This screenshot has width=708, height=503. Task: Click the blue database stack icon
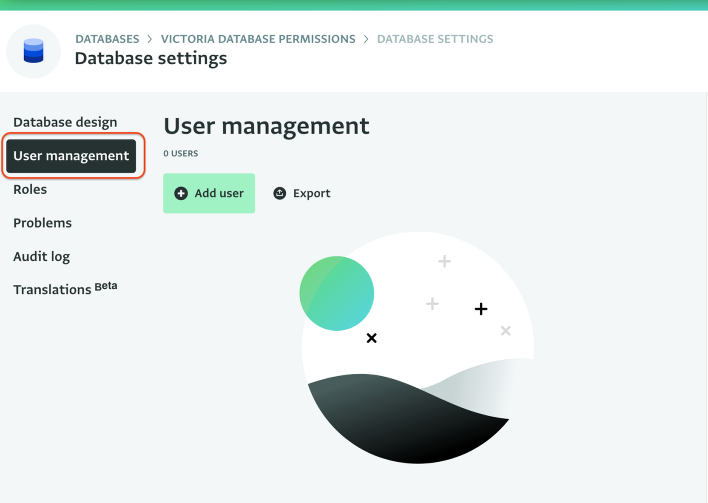[33, 51]
